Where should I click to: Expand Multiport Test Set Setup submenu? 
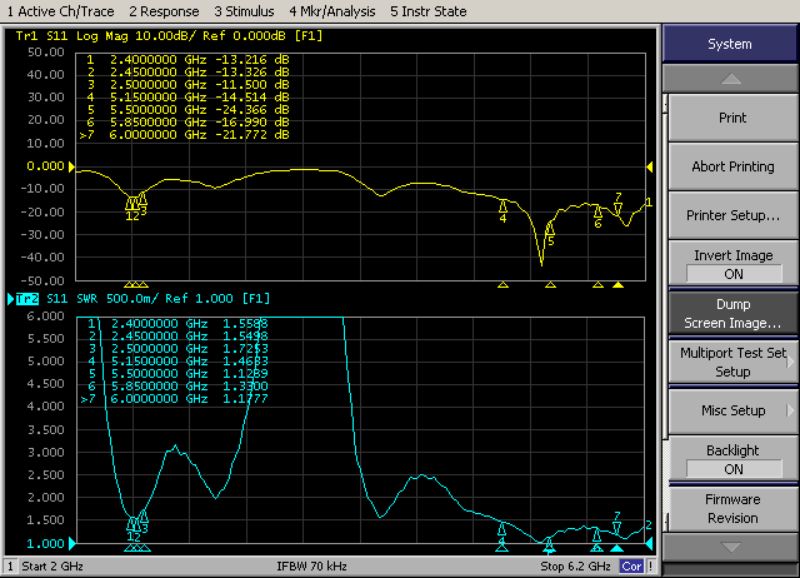[x=732, y=362]
